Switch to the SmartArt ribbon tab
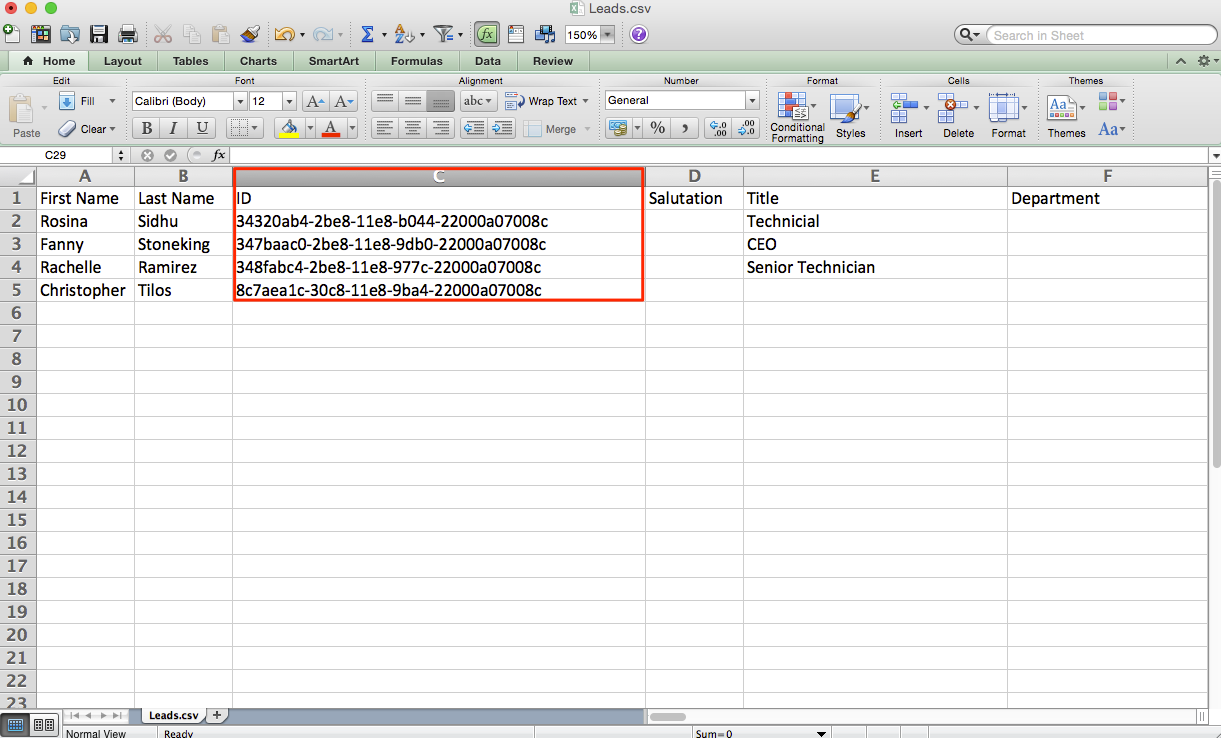 [334, 61]
